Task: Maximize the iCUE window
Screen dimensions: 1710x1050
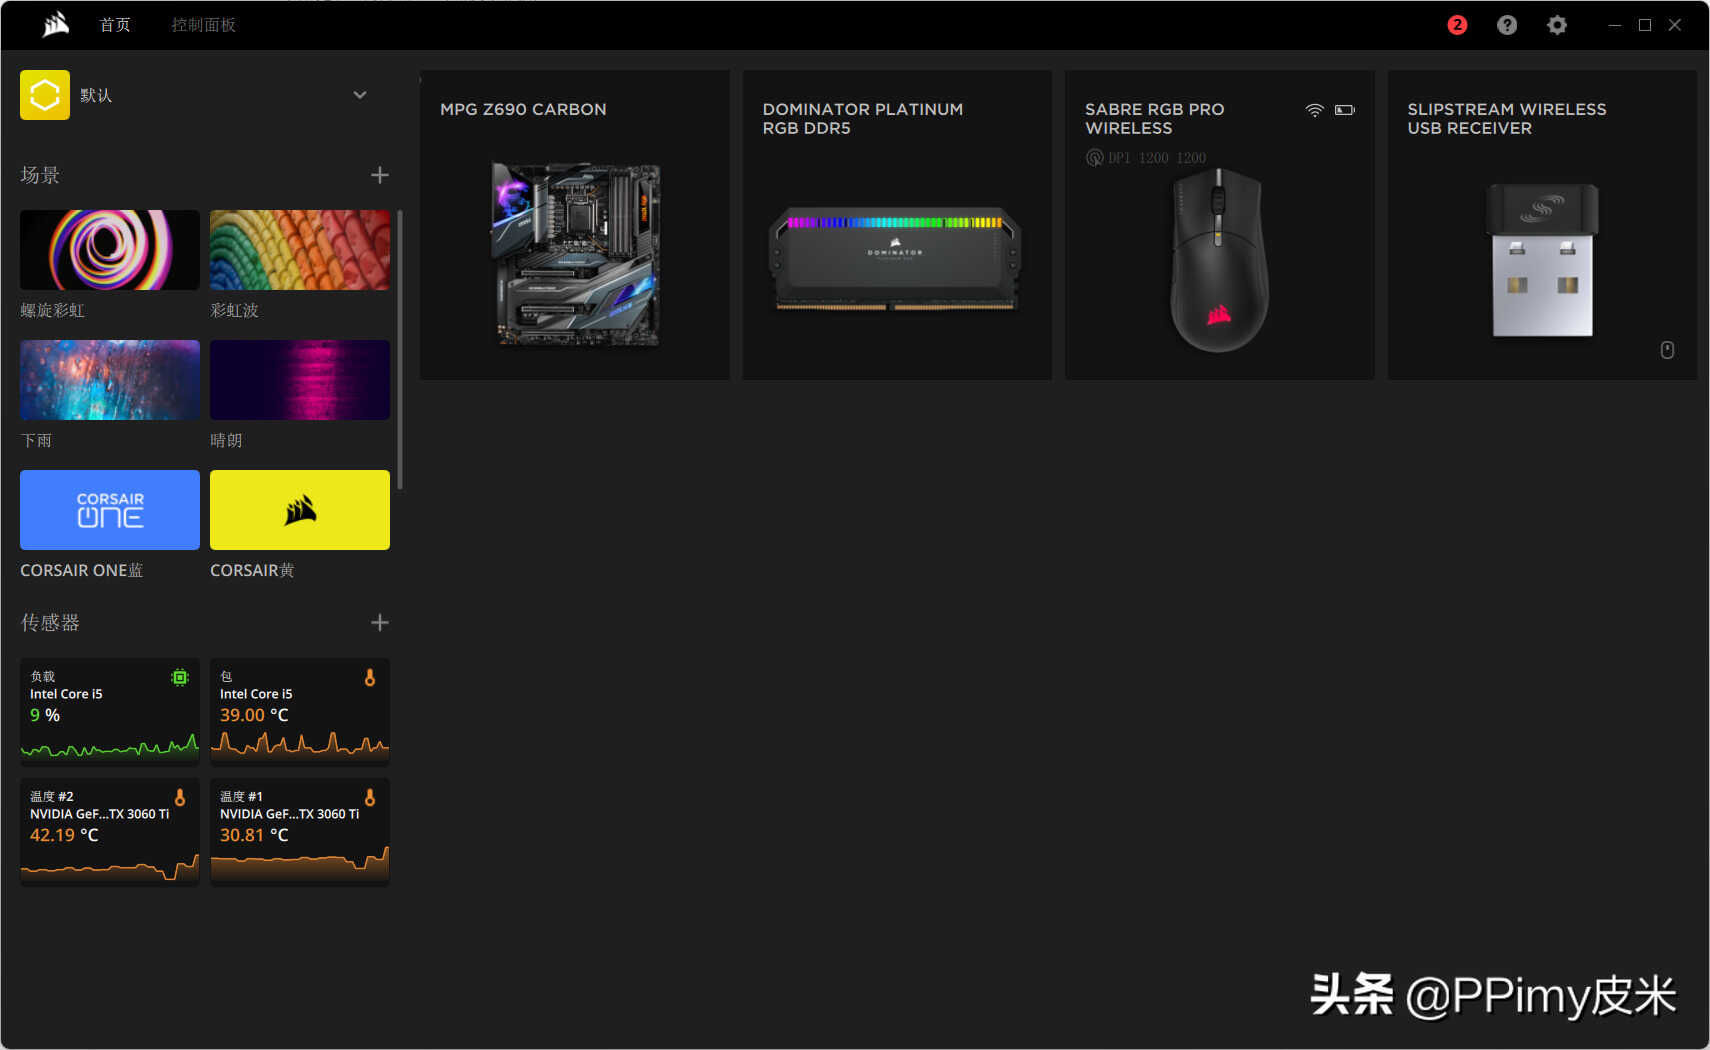Action: 1645,25
